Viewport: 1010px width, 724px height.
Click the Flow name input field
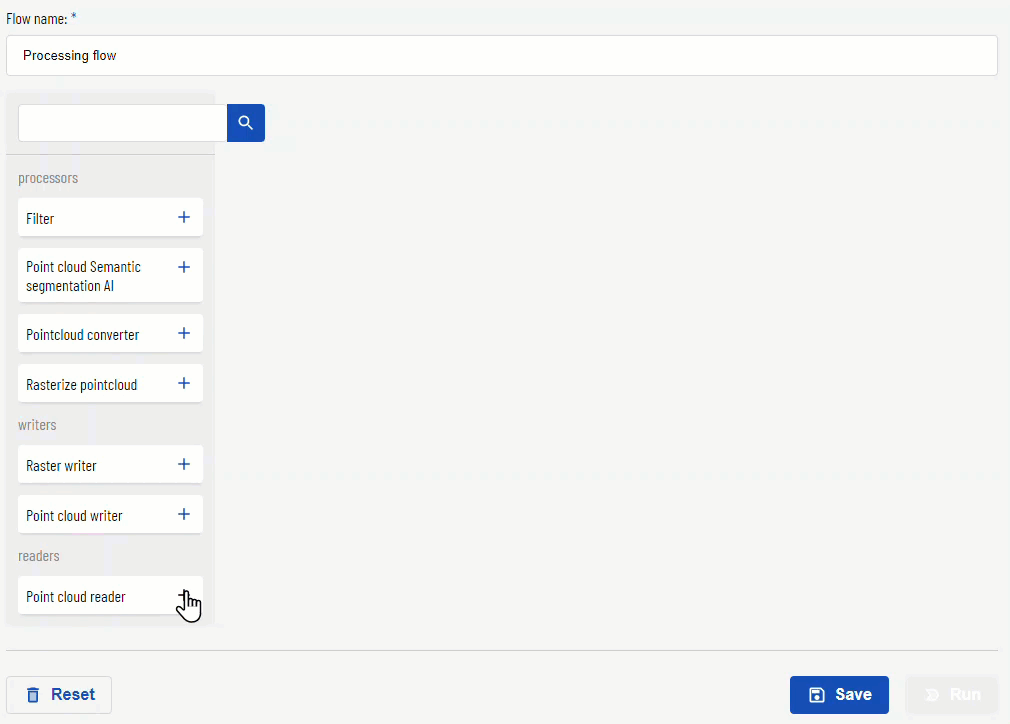502,55
